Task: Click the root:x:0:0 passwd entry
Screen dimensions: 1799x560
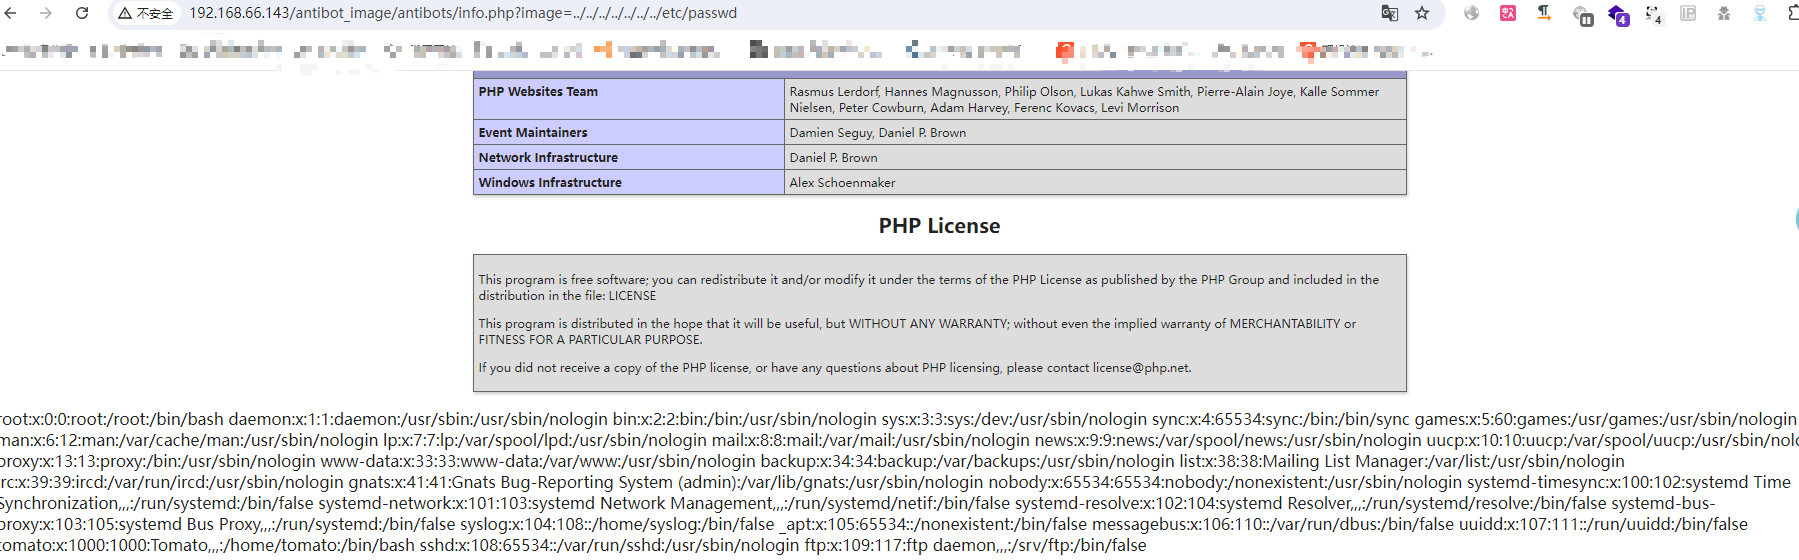Action: 112,419
